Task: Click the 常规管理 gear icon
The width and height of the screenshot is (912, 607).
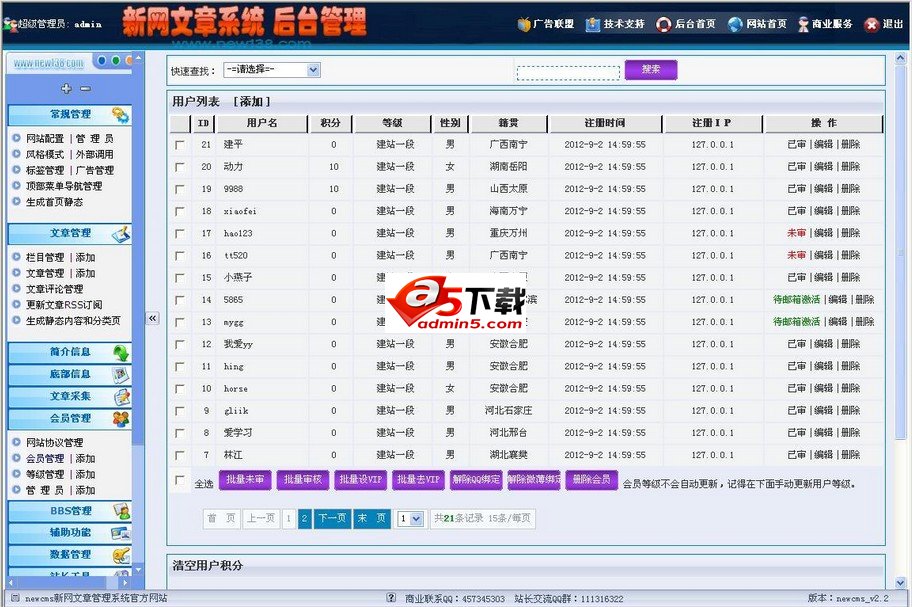Action: [120, 115]
